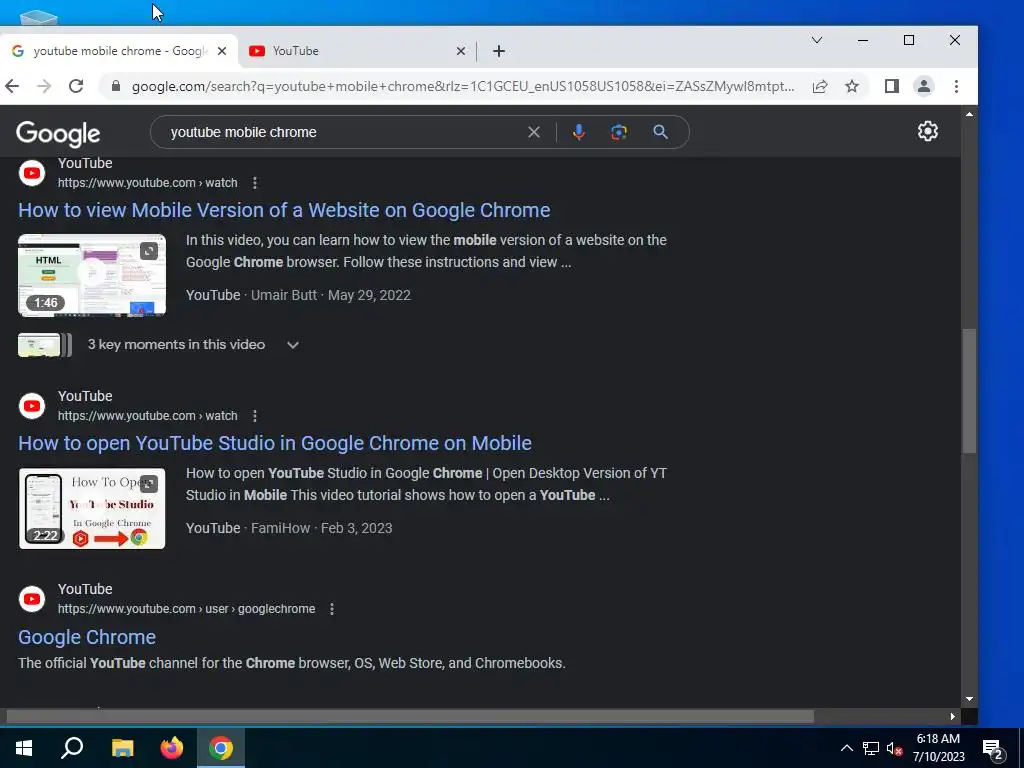Click scrollbar up arrow
The height and width of the screenshot is (768, 1024).
(969, 114)
